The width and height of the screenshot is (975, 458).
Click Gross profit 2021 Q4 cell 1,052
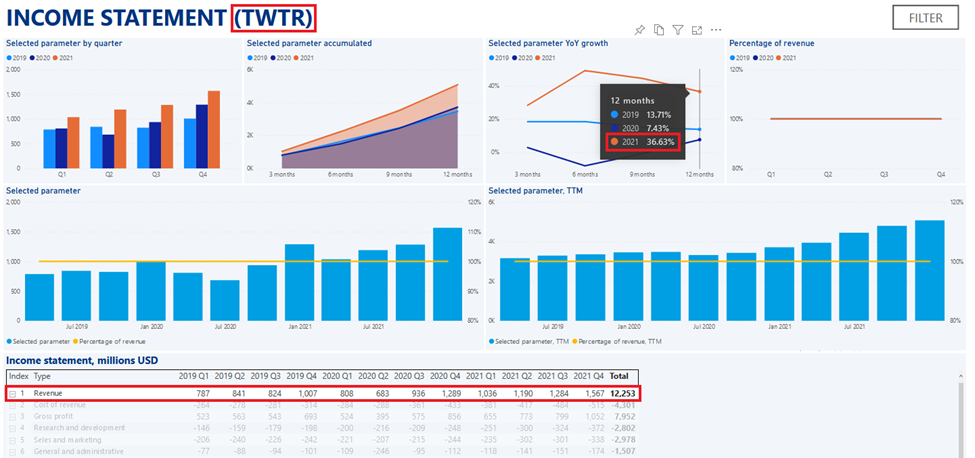[x=593, y=416]
